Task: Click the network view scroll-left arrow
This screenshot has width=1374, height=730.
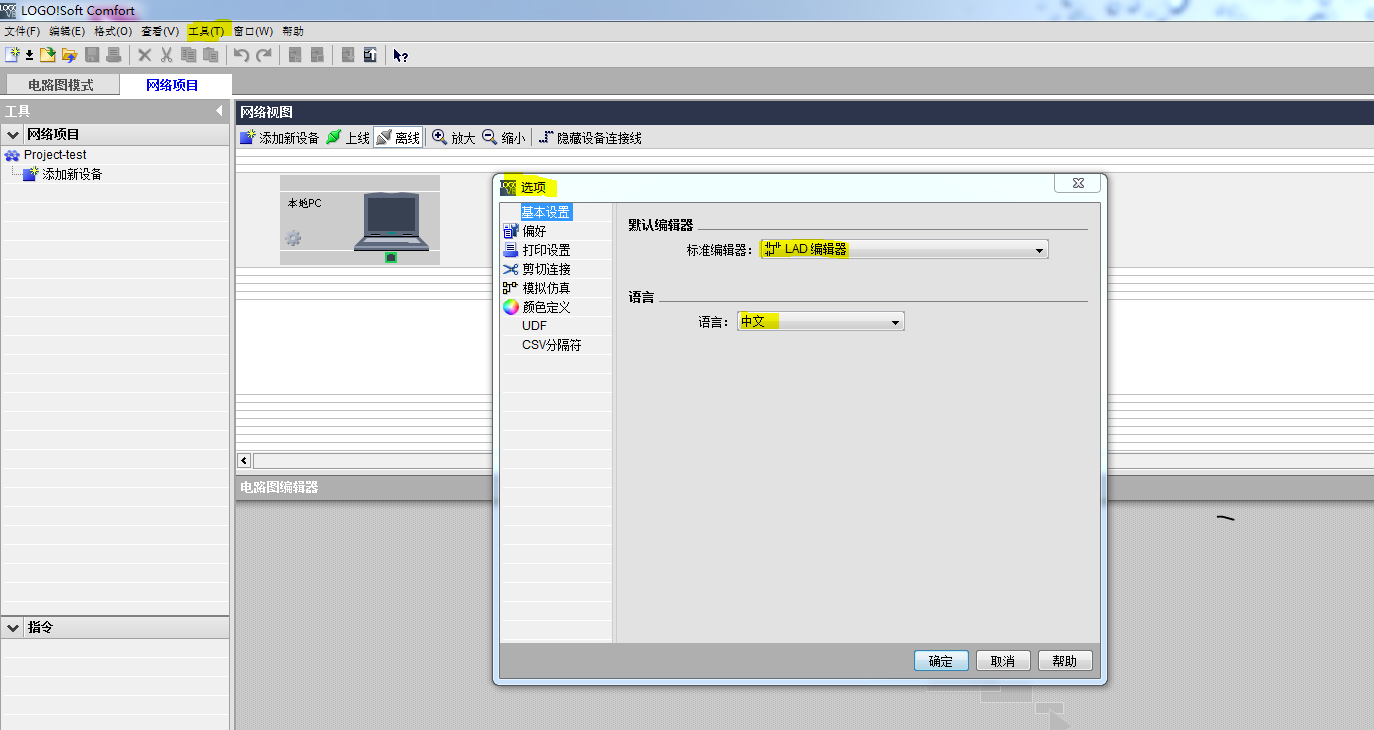Action: point(244,461)
